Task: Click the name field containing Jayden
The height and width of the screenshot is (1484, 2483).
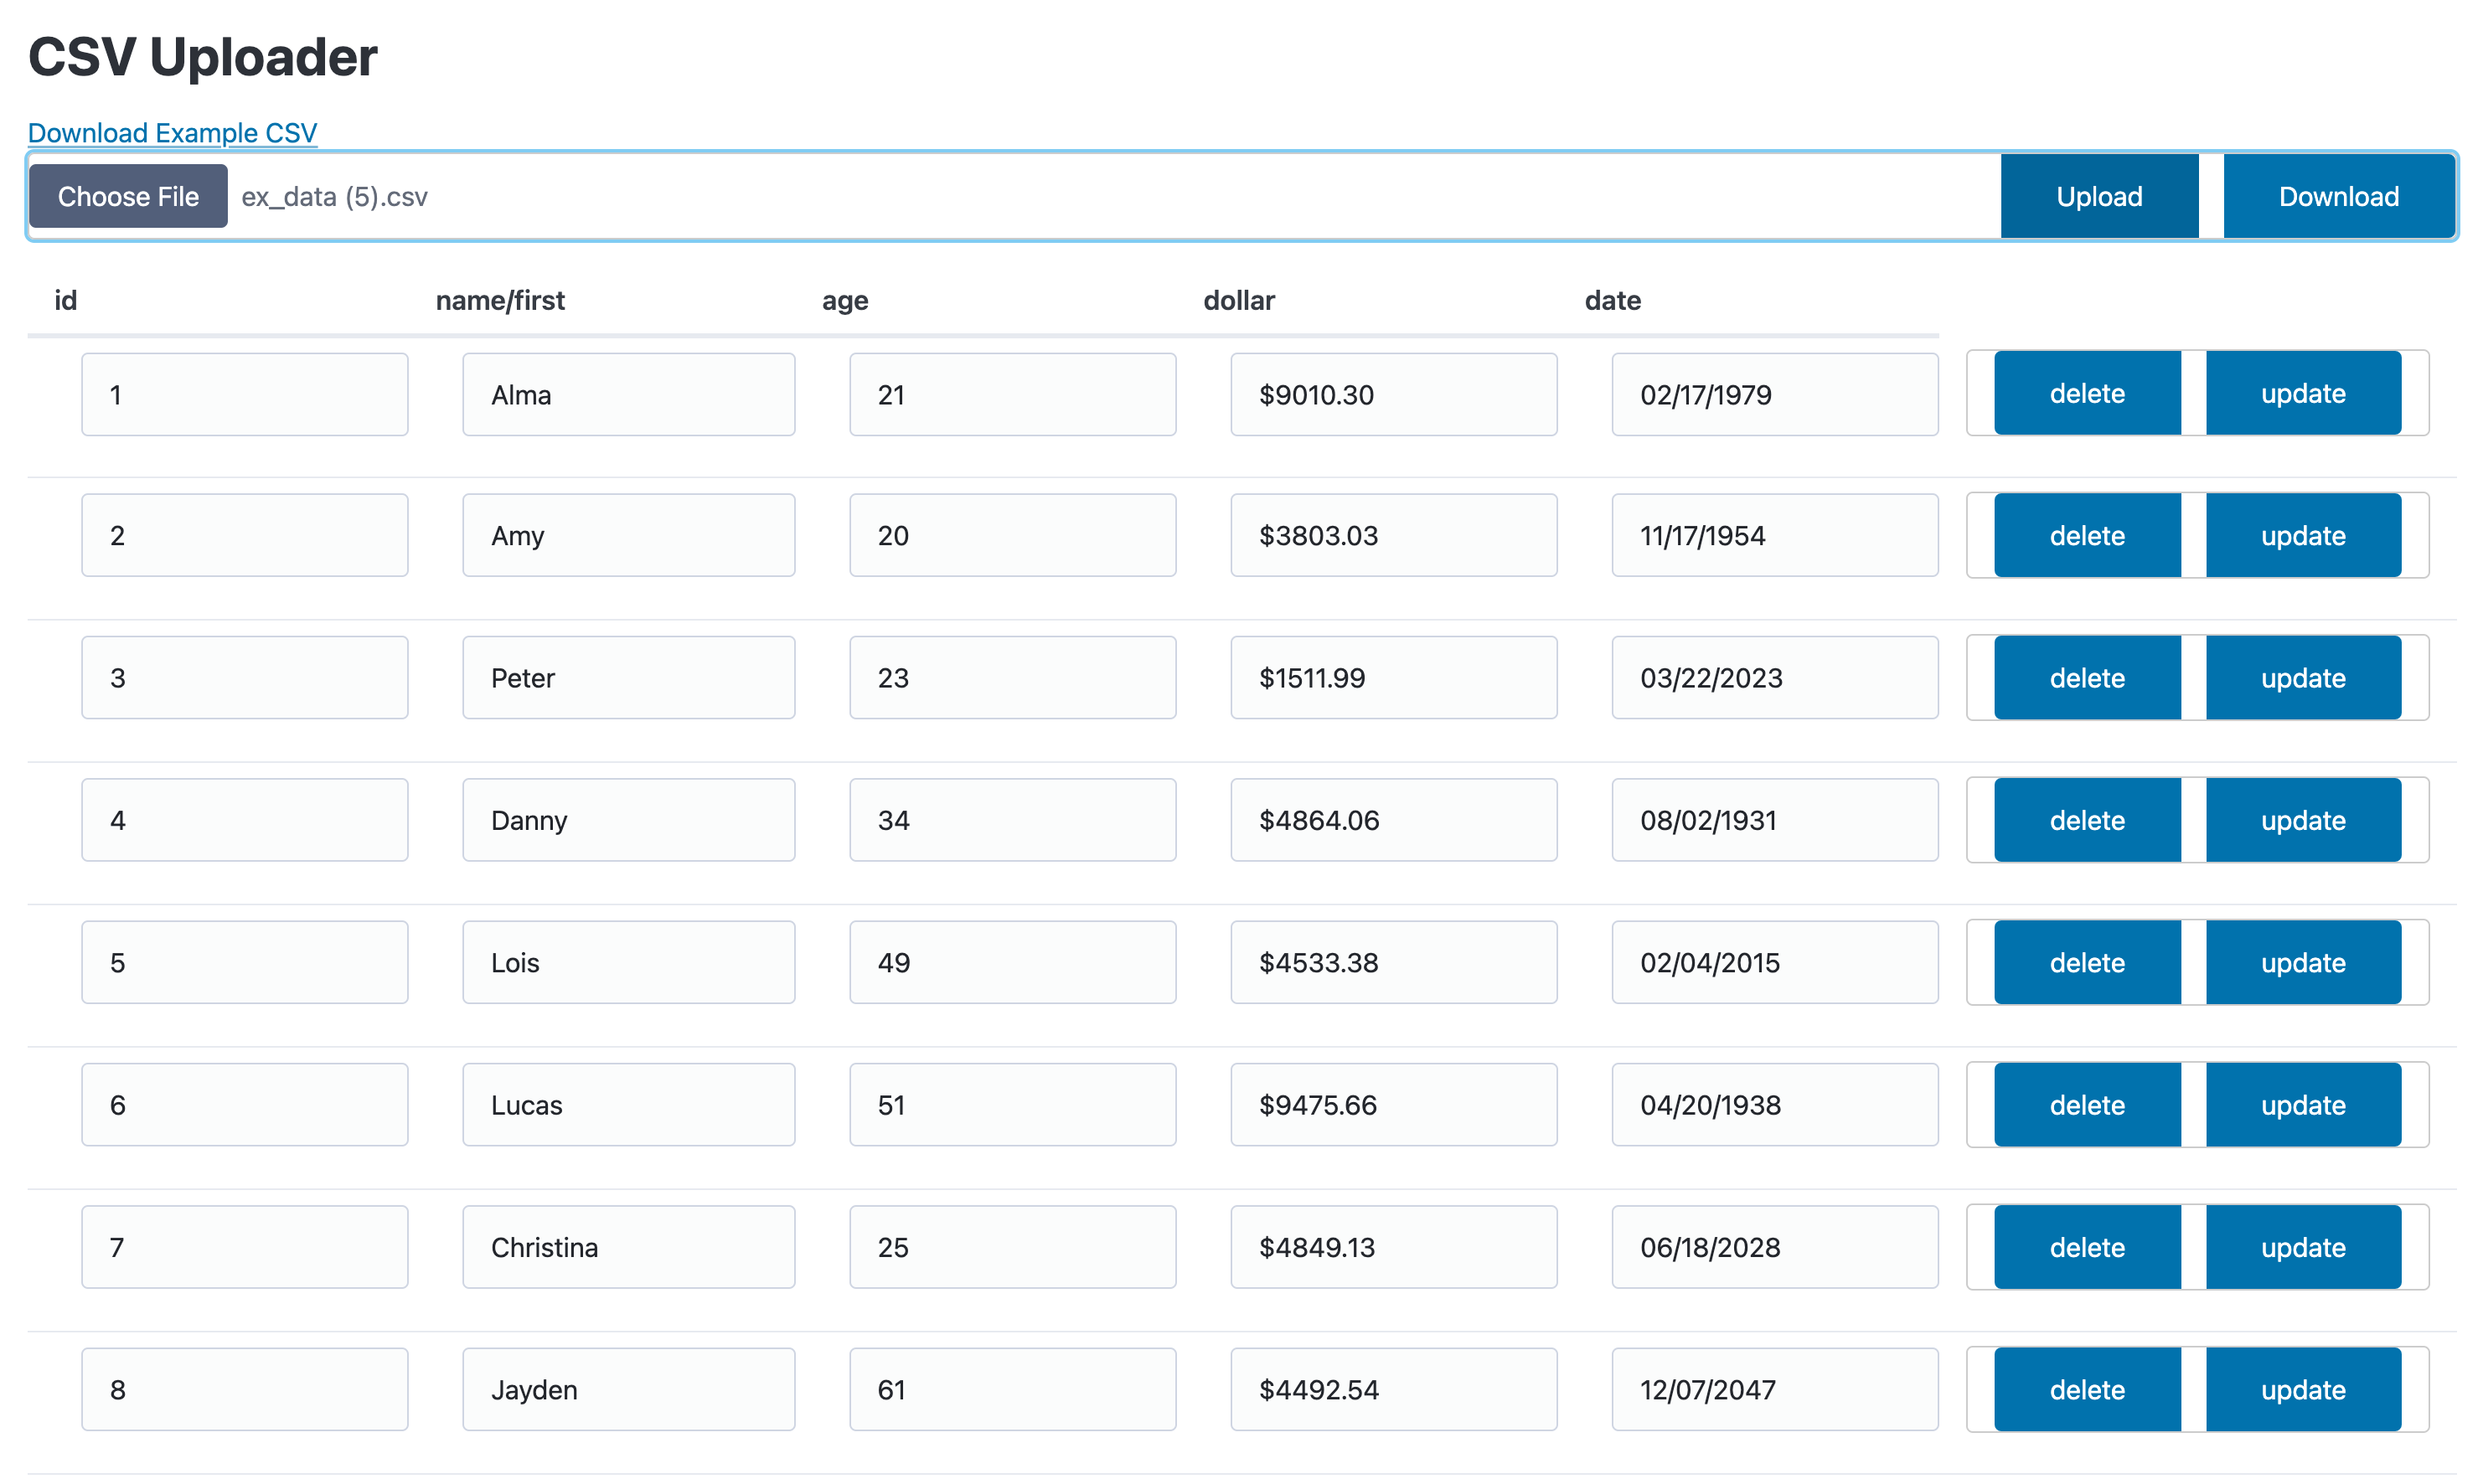Action: coord(629,1389)
